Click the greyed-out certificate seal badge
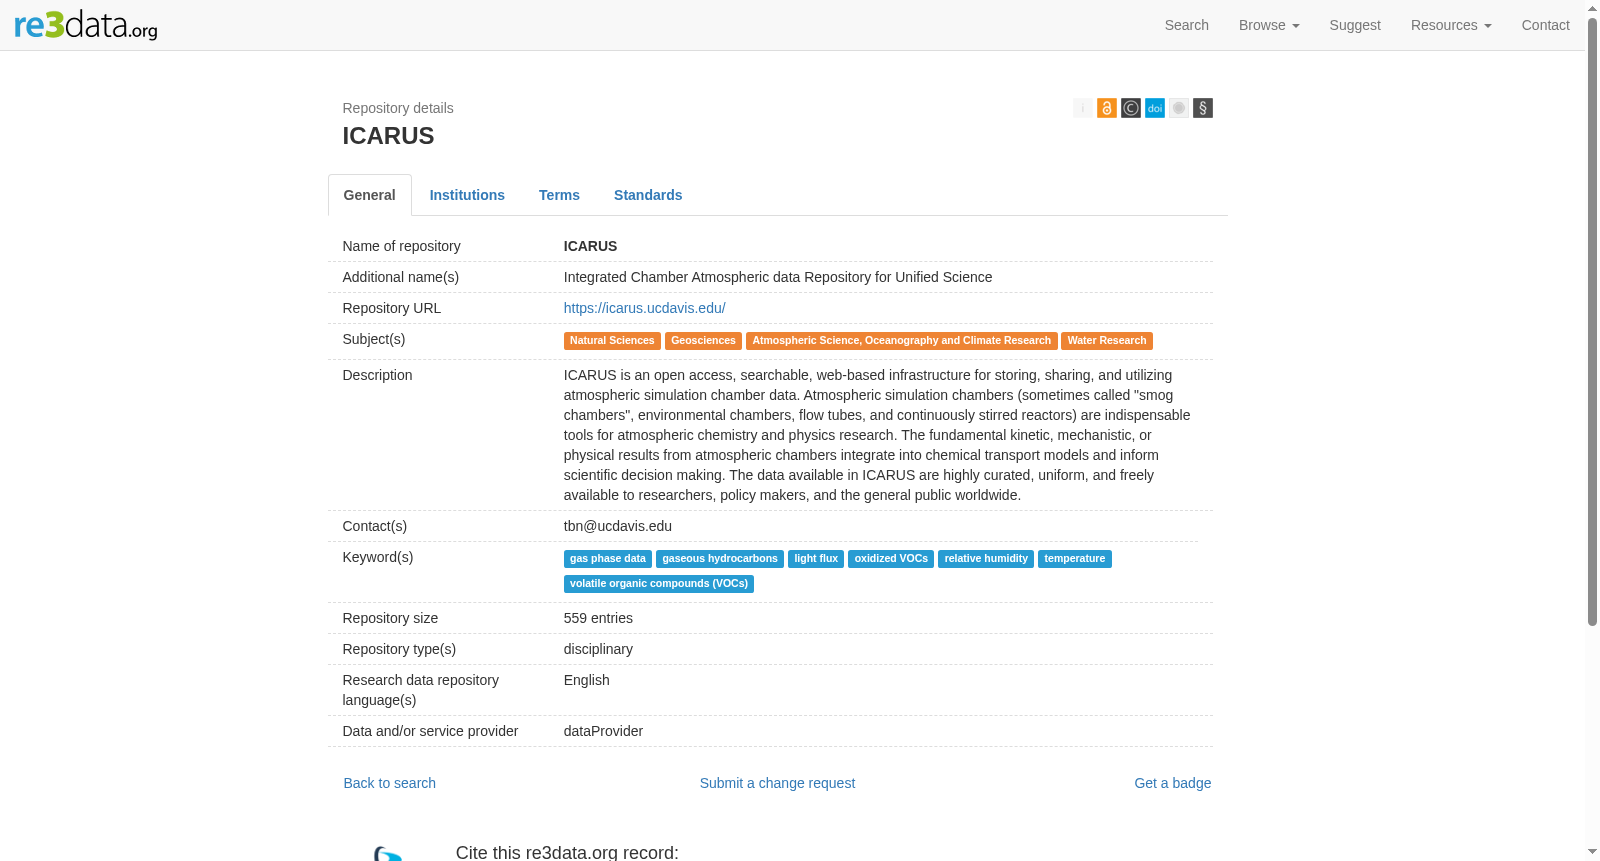 pyautogui.click(x=1179, y=108)
